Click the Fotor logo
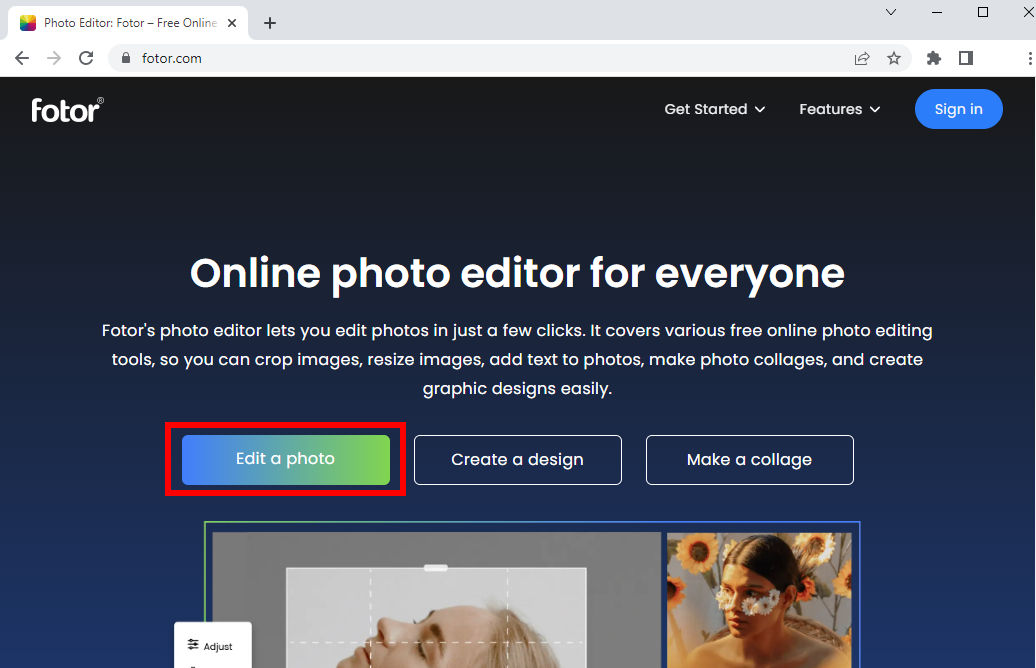 click(67, 110)
